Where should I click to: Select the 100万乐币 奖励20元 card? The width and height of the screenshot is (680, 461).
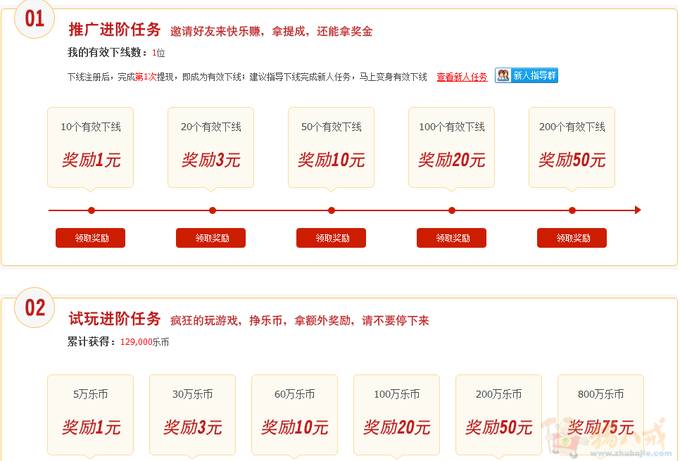tap(397, 415)
